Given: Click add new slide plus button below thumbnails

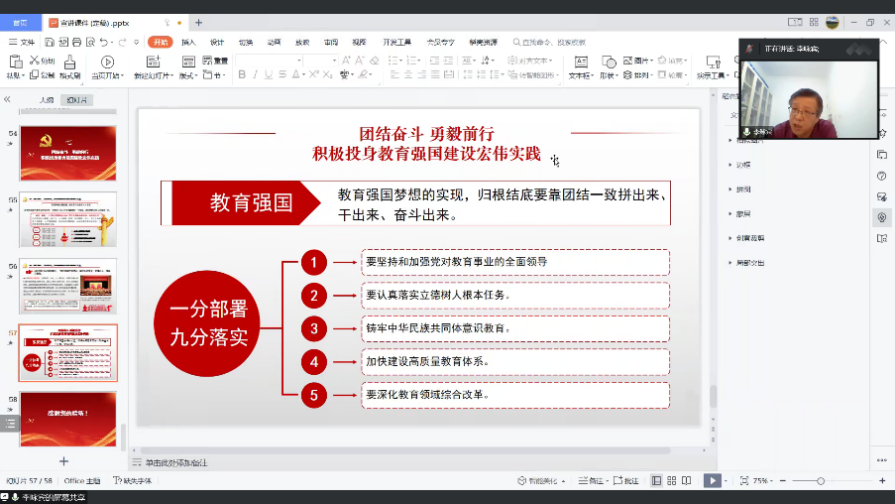Looking at the screenshot, I should pyautogui.click(x=64, y=461).
